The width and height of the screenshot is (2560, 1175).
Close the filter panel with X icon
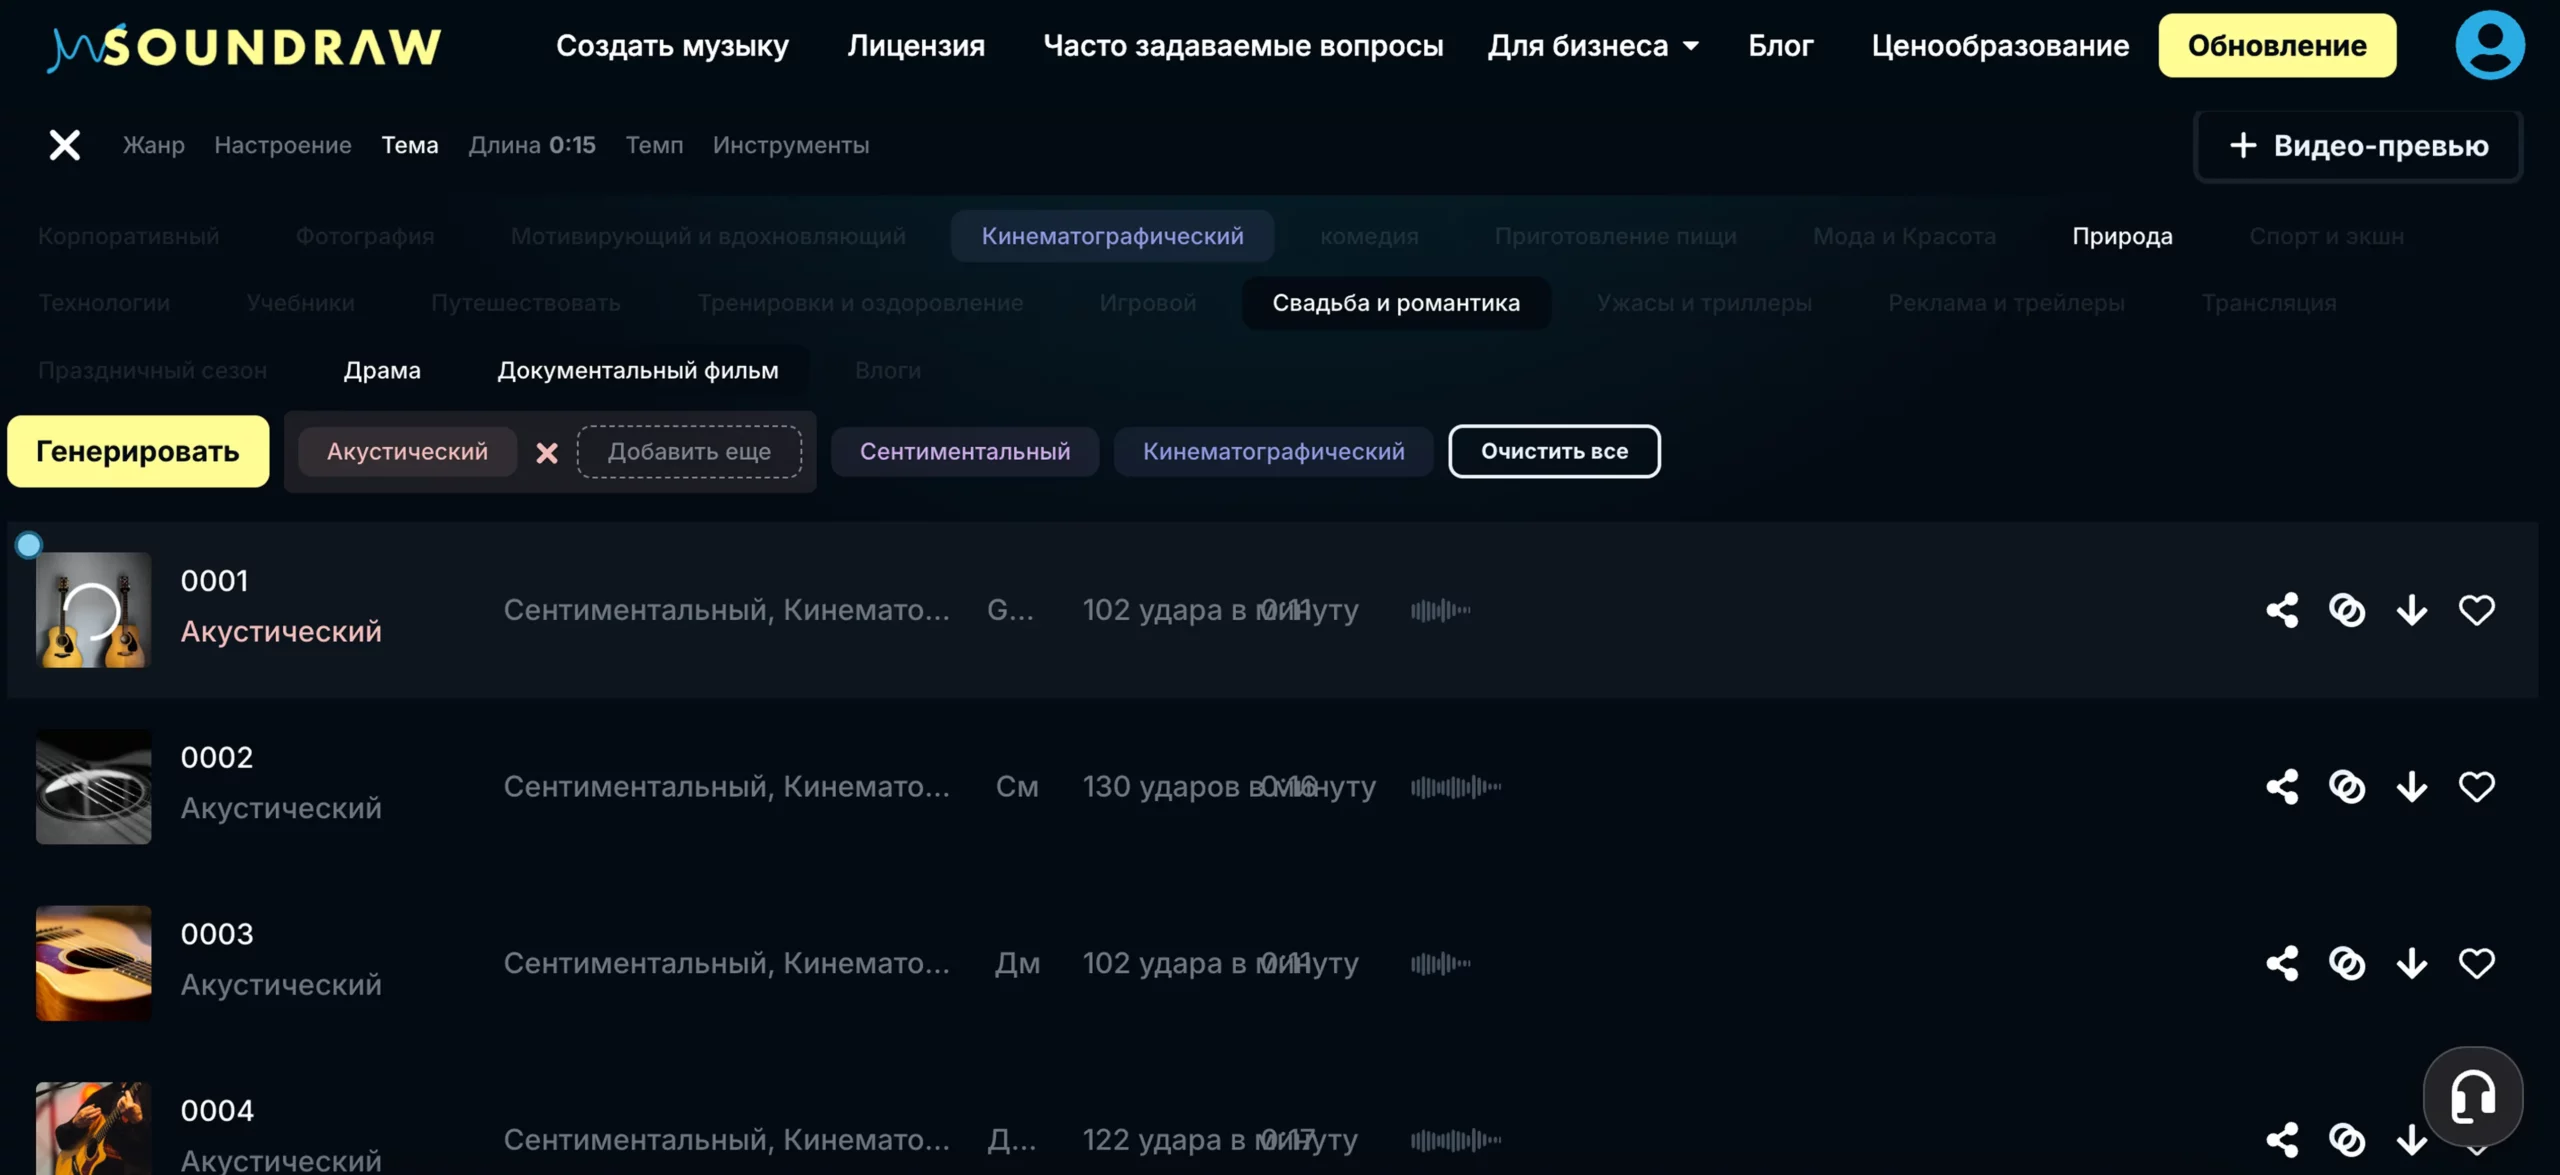coord(65,145)
